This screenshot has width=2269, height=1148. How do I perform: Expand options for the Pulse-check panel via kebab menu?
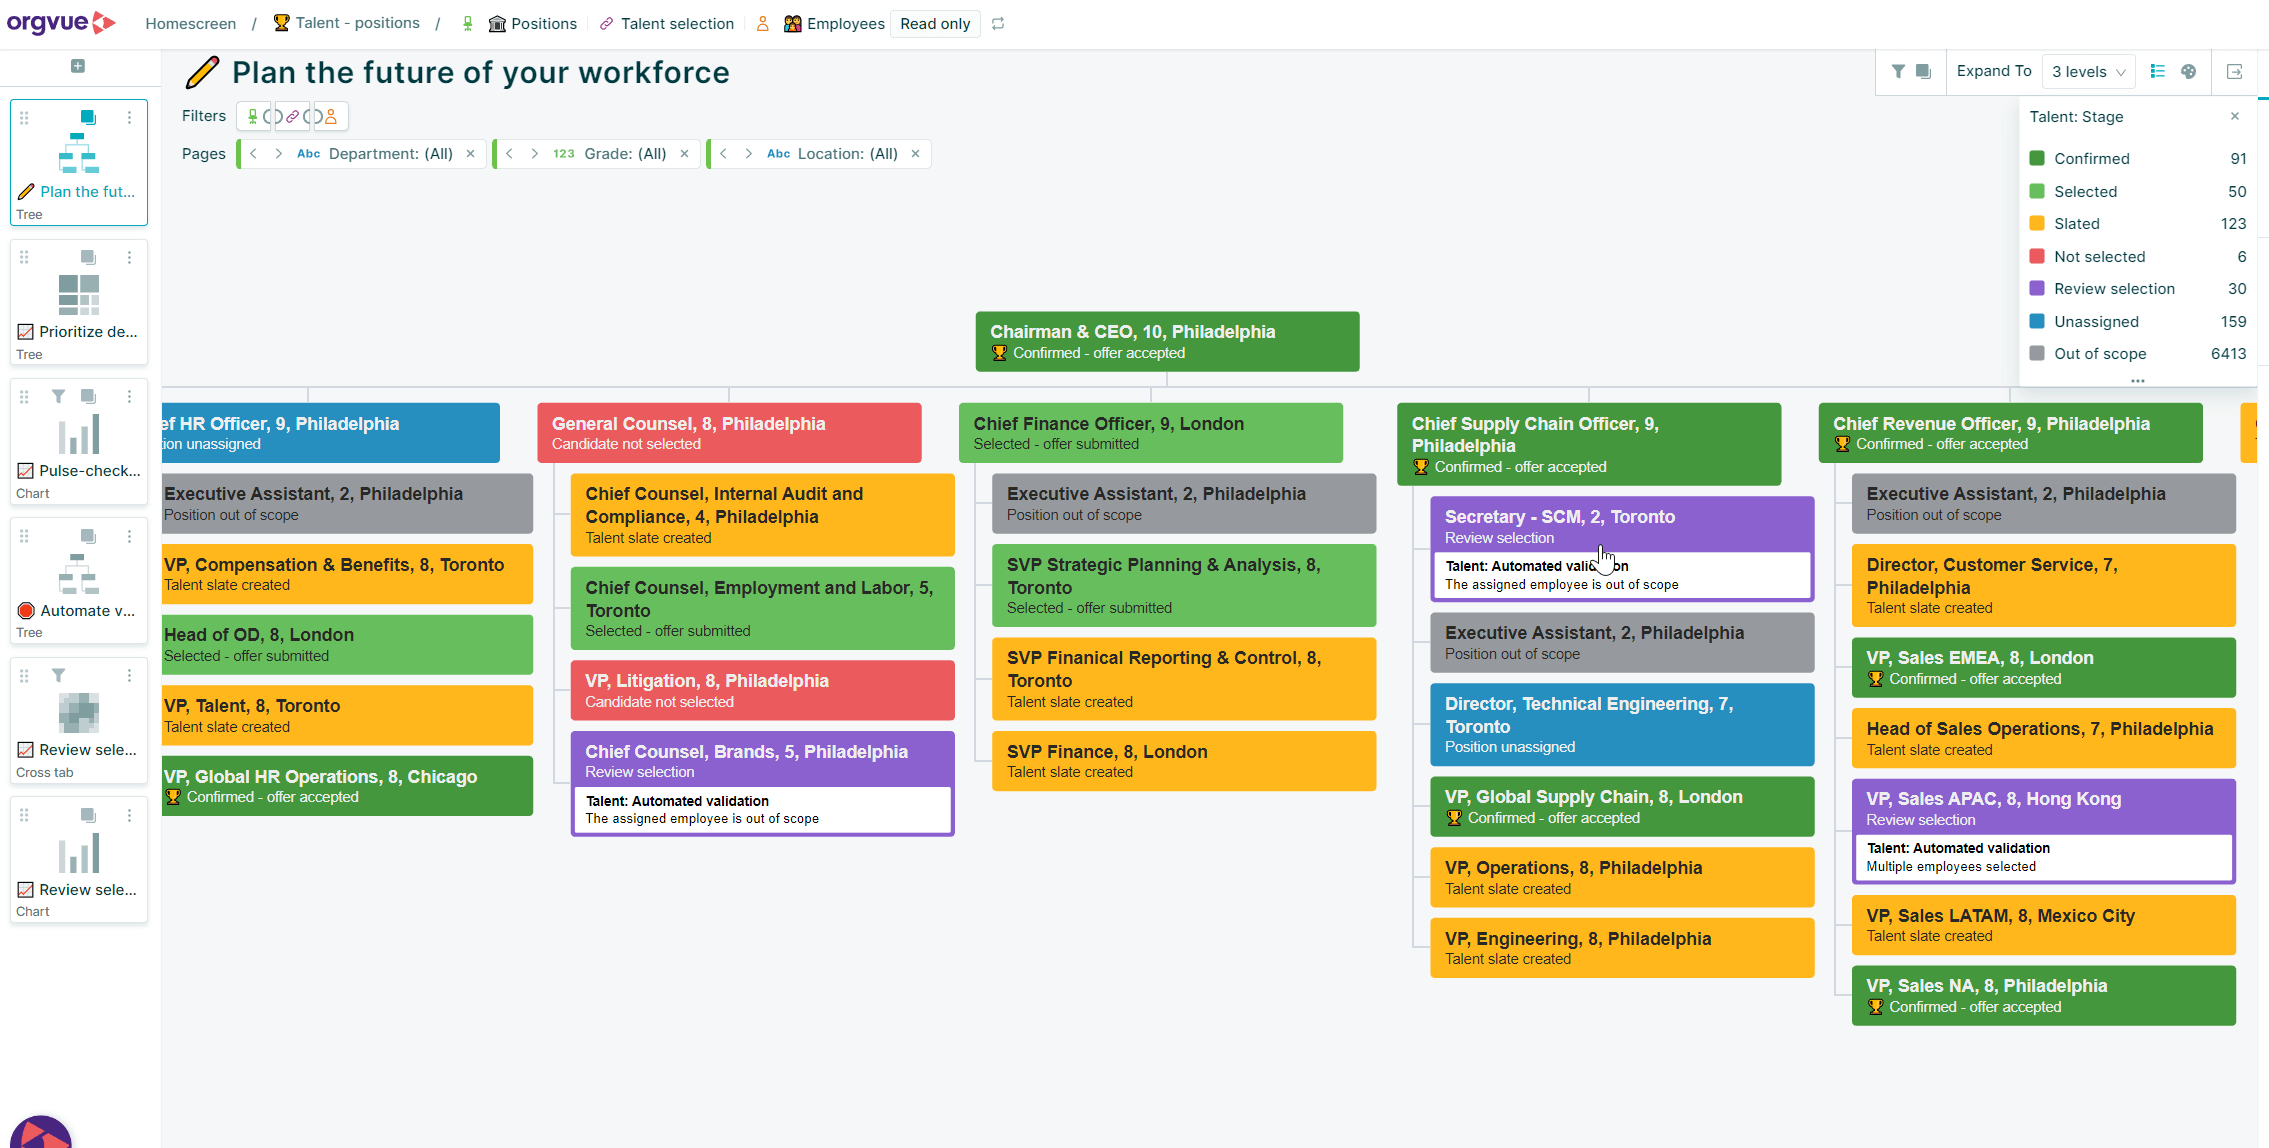tap(129, 397)
